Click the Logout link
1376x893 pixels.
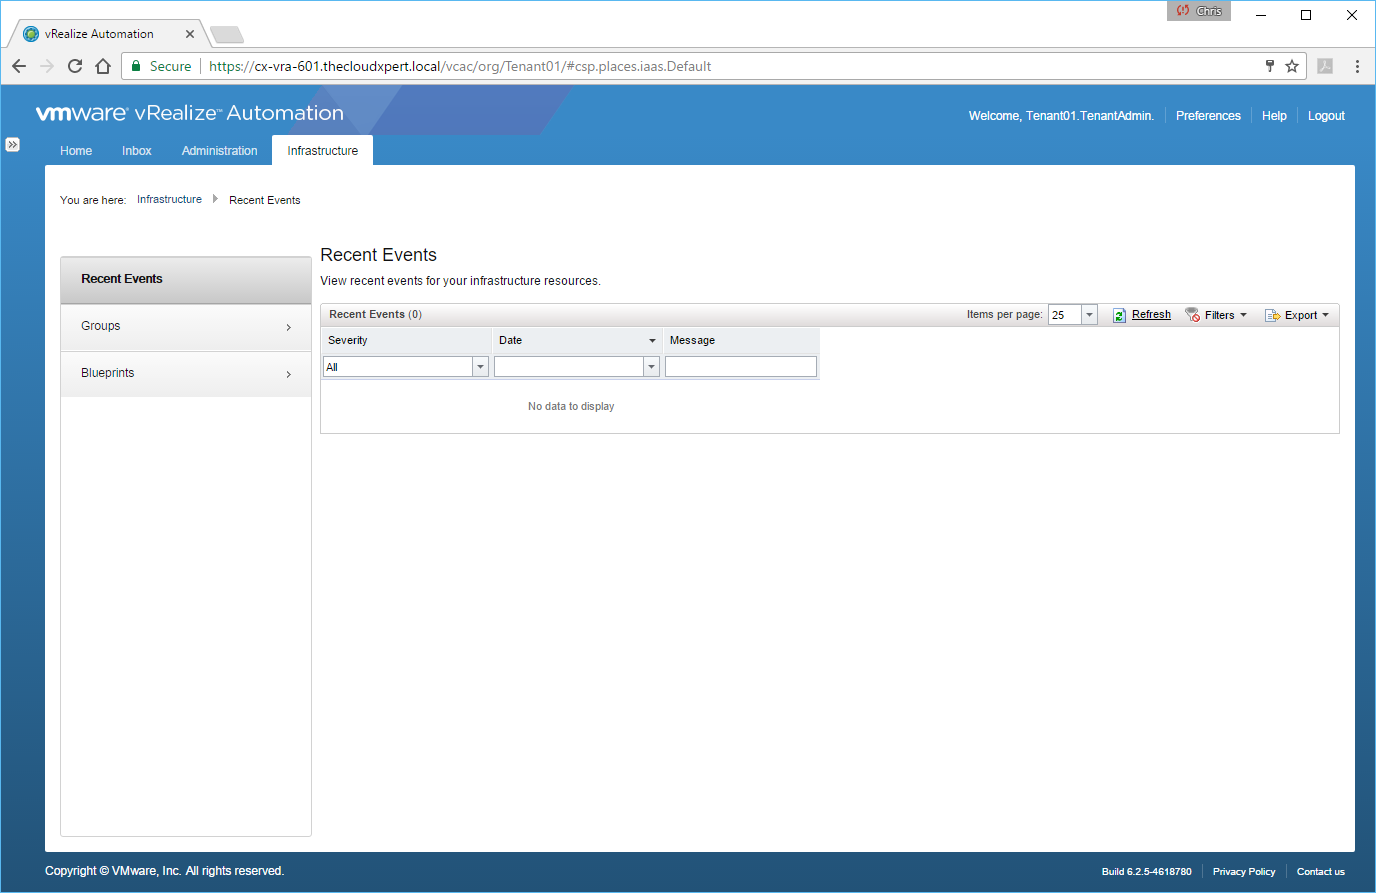[x=1326, y=116]
